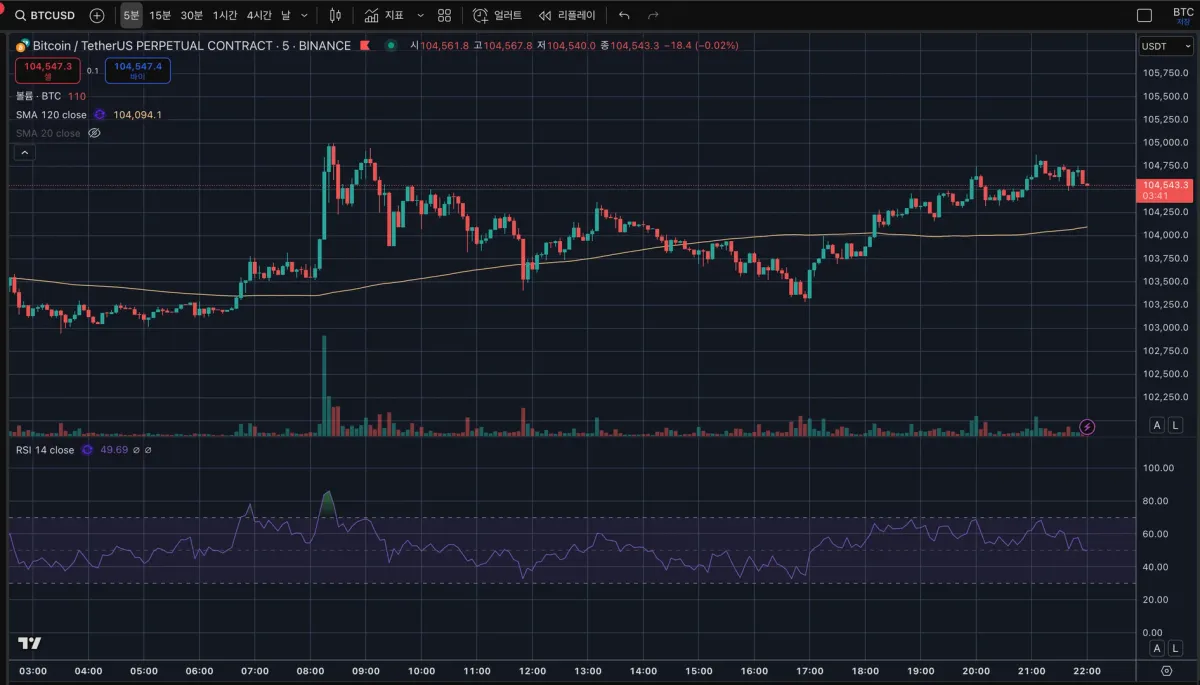Click the red 104,547.3 sell button
1200x685 pixels.
[48, 70]
